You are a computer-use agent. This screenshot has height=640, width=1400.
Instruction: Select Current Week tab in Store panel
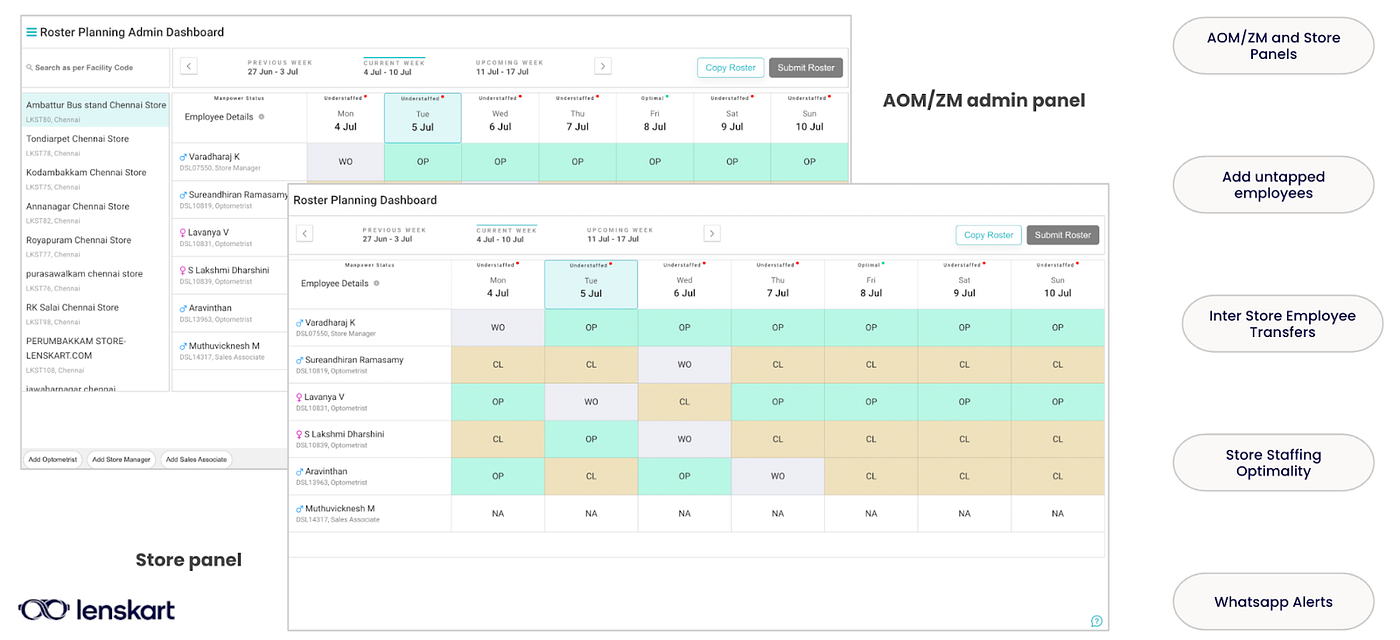click(507, 234)
